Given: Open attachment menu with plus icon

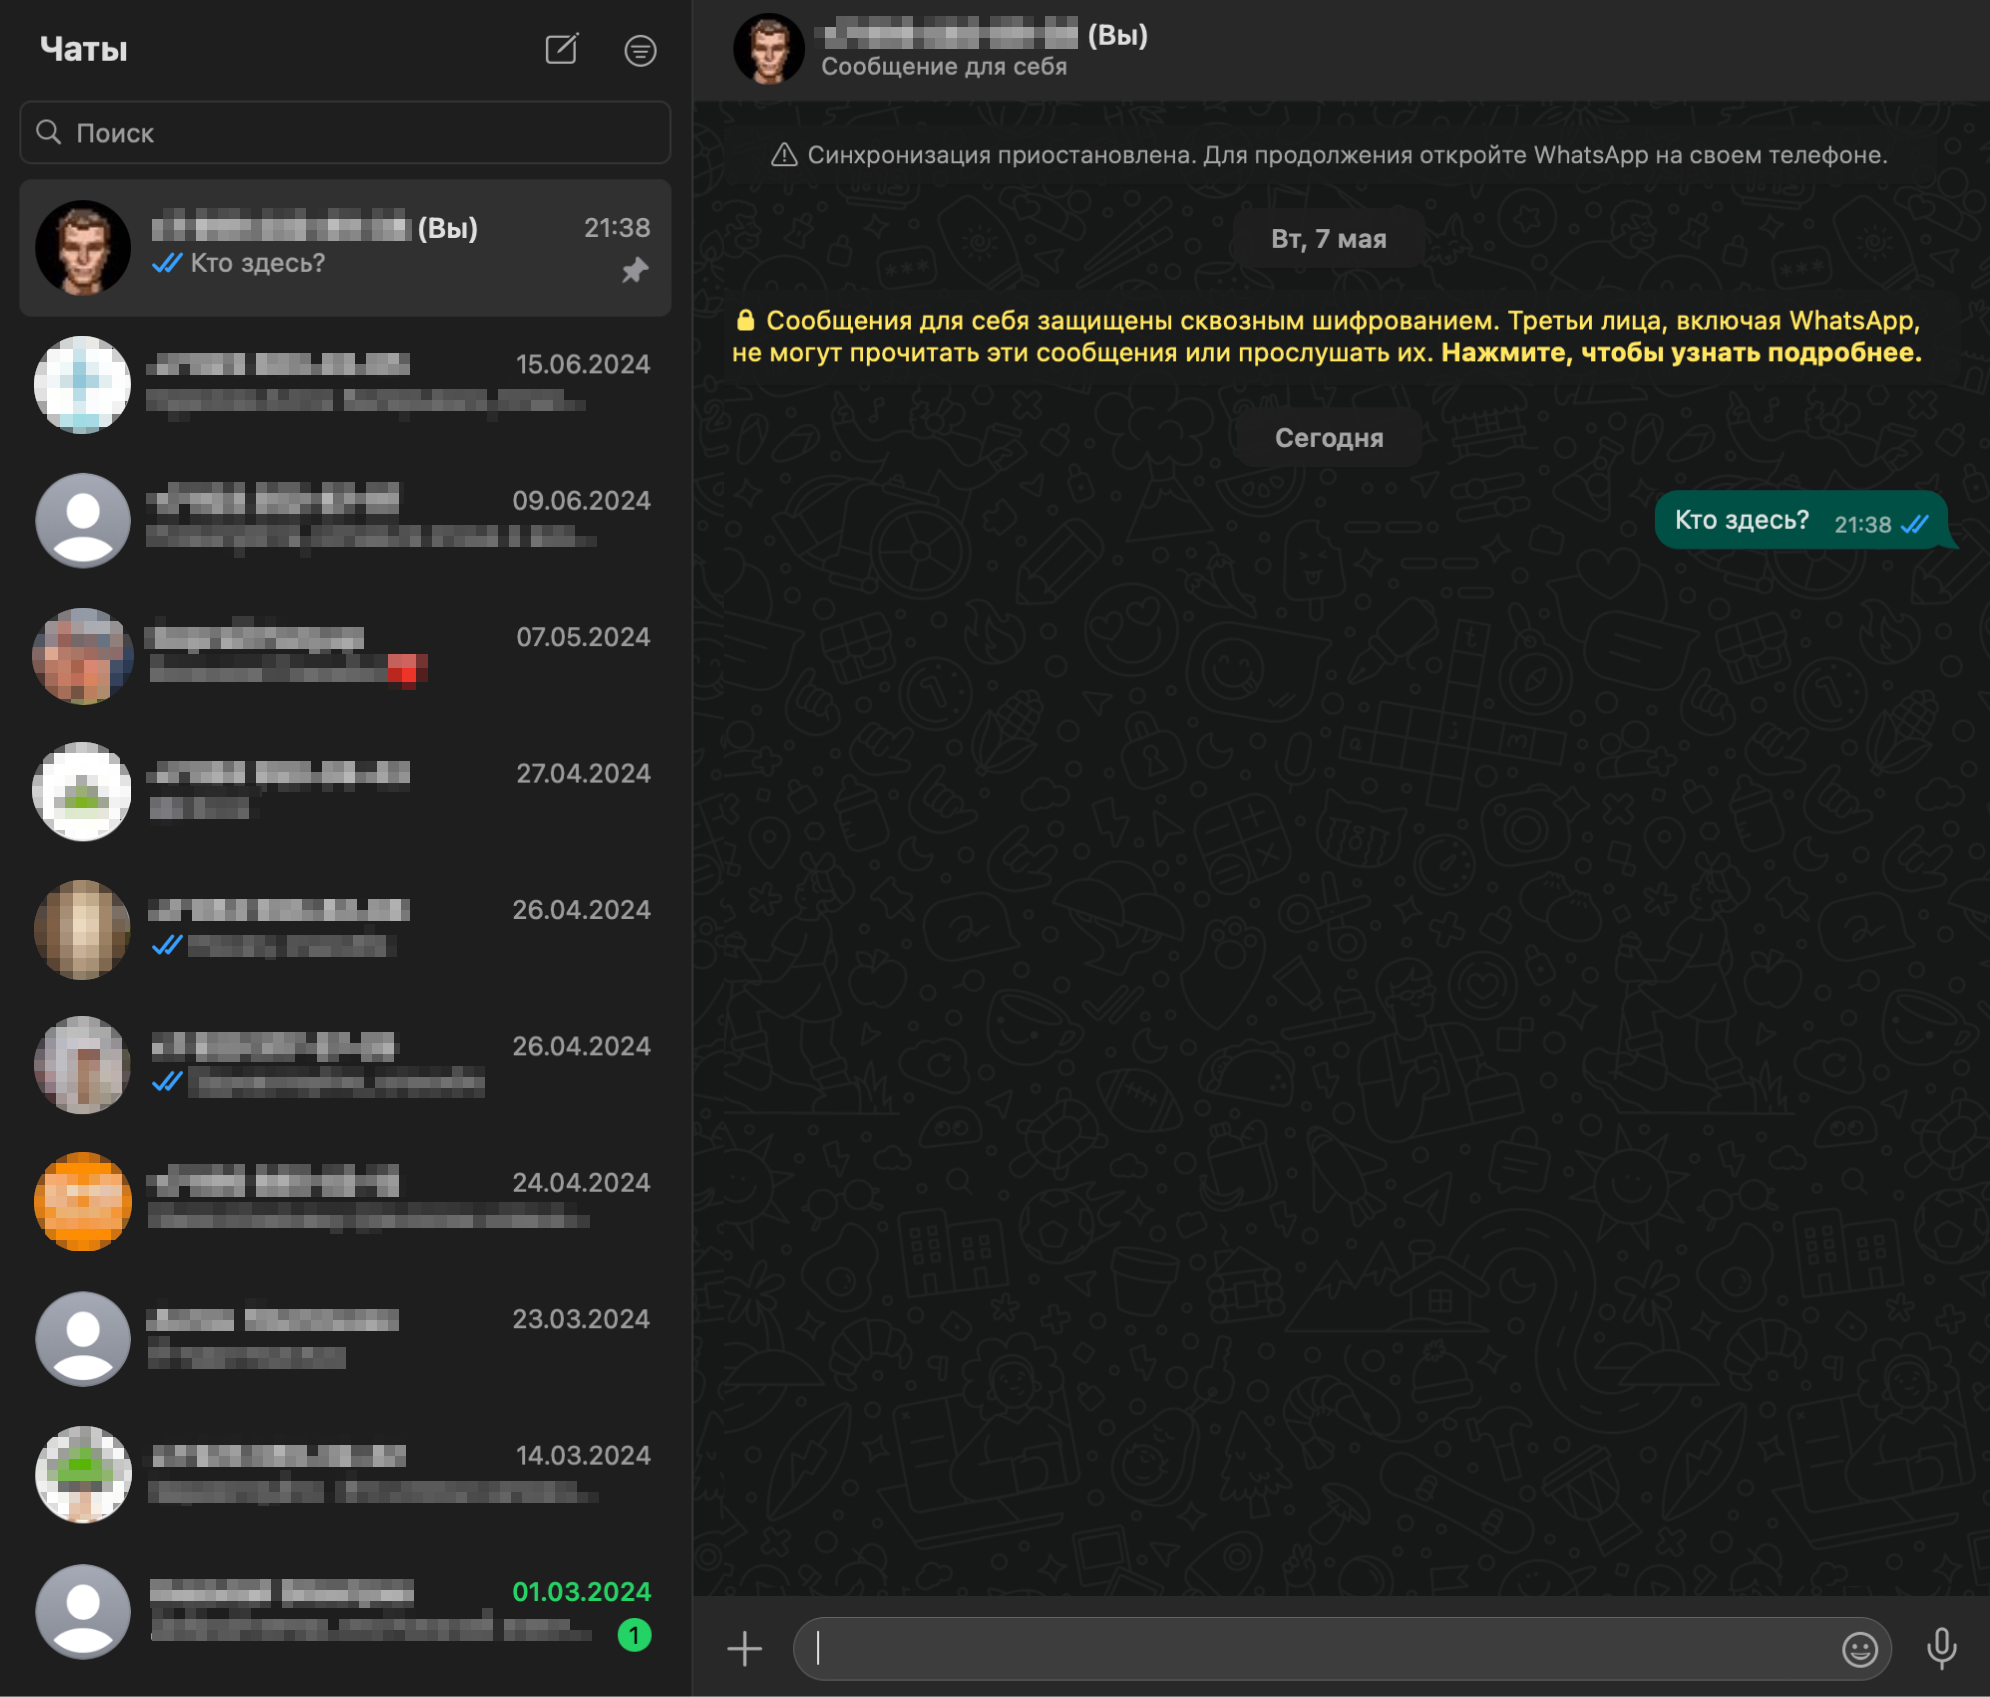Looking at the screenshot, I should click(744, 1649).
